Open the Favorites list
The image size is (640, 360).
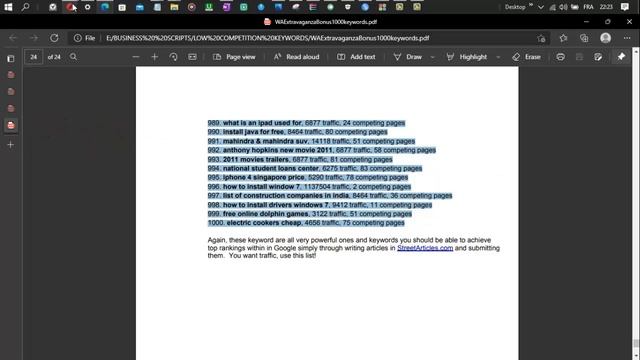pyautogui.click(x=563, y=38)
